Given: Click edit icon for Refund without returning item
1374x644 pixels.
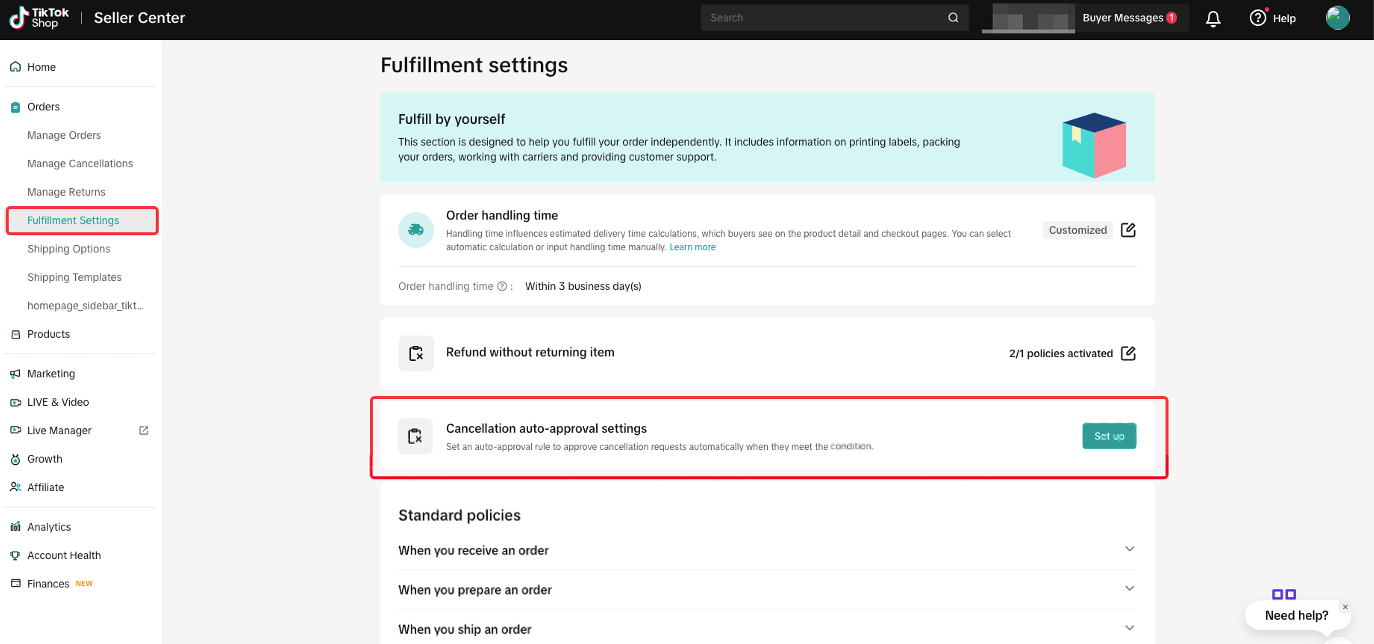Looking at the screenshot, I should (x=1128, y=353).
